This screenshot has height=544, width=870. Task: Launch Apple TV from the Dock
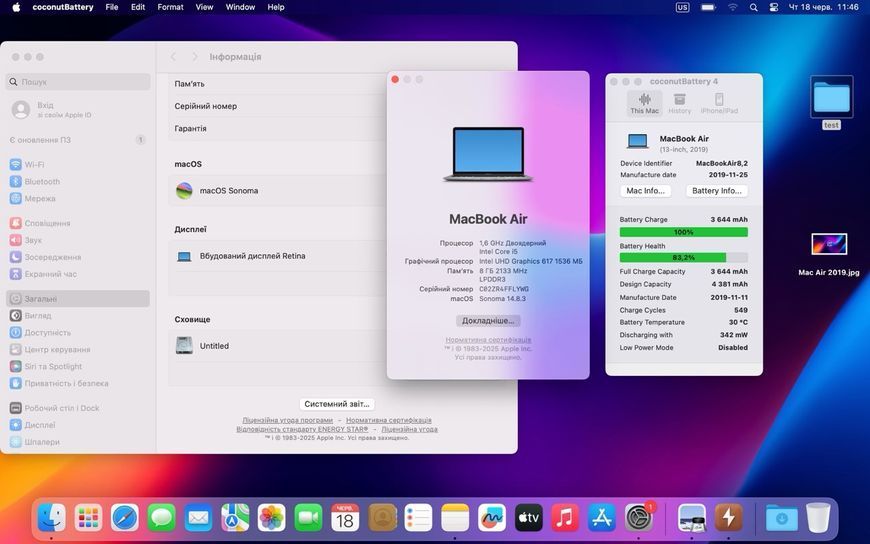point(528,518)
